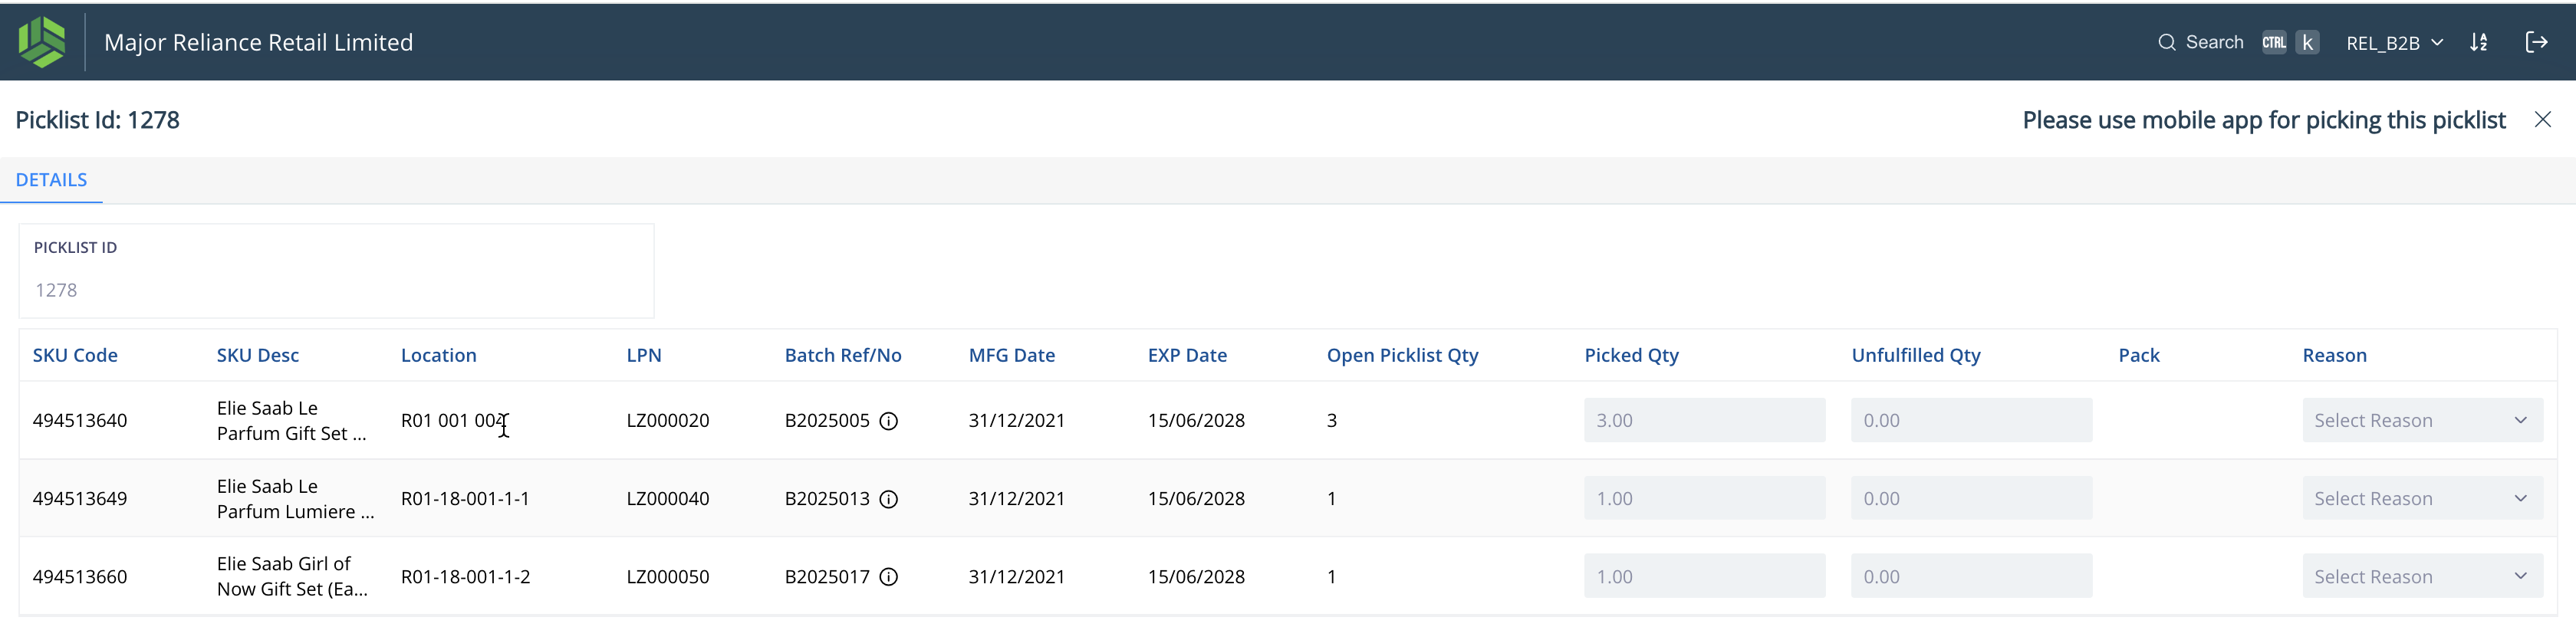The width and height of the screenshot is (2576, 640).
Task: Expand the REL_B2B account dropdown
Action: tap(2394, 43)
